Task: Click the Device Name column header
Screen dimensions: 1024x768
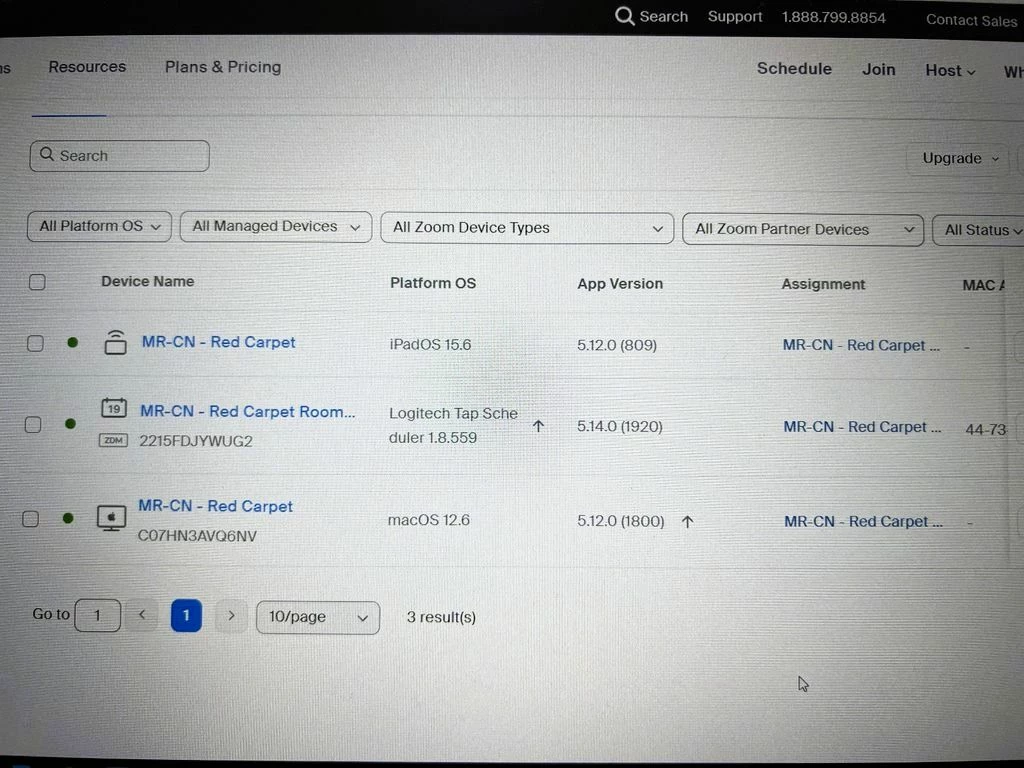Action: [x=148, y=281]
